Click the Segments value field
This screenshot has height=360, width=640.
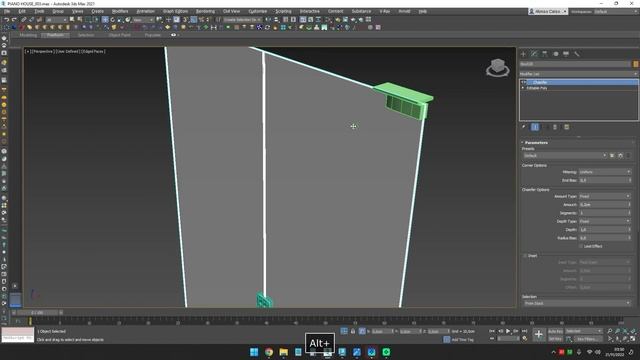pyautogui.click(x=603, y=213)
